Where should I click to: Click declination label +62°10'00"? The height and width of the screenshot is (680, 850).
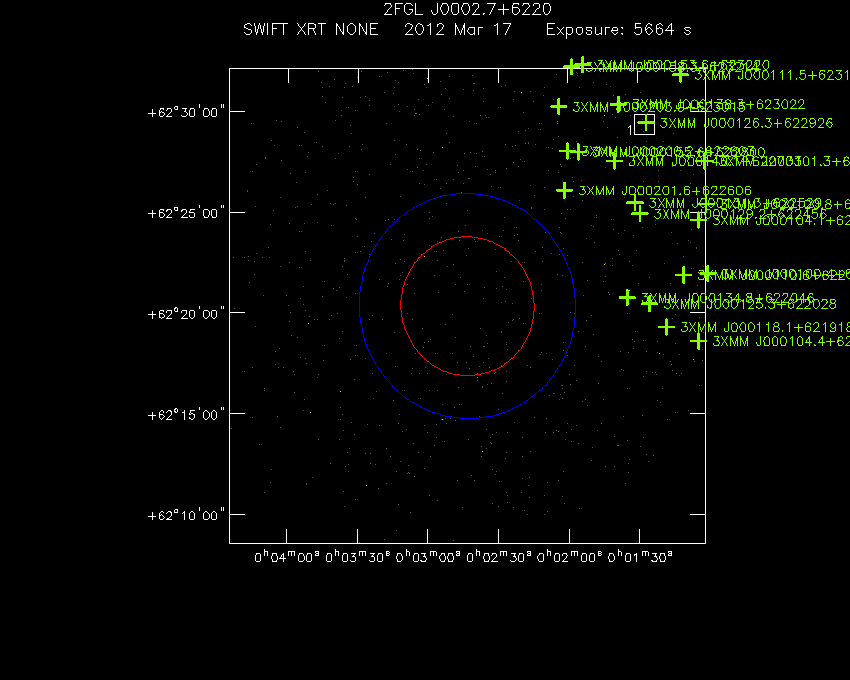point(186,515)
